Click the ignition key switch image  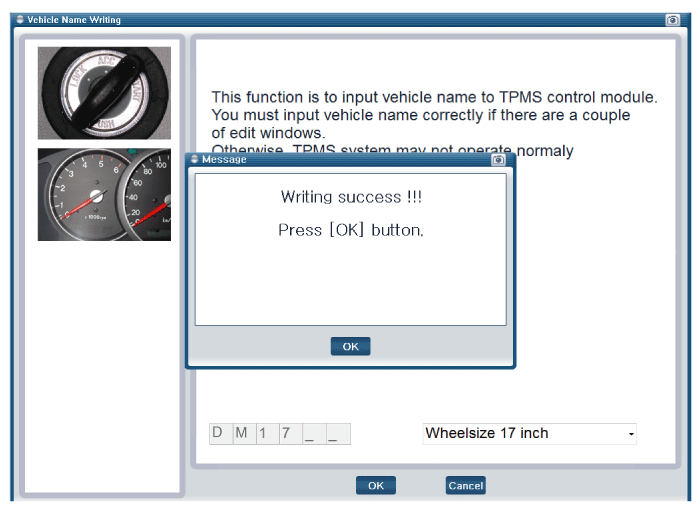pyautogui.click(x=104, y=92)
